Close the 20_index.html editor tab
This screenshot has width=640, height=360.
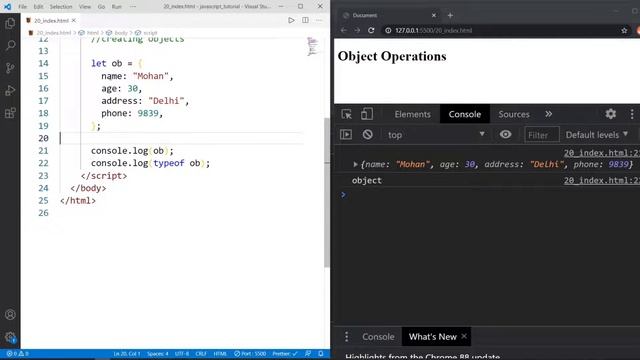(x=74, y=20)
